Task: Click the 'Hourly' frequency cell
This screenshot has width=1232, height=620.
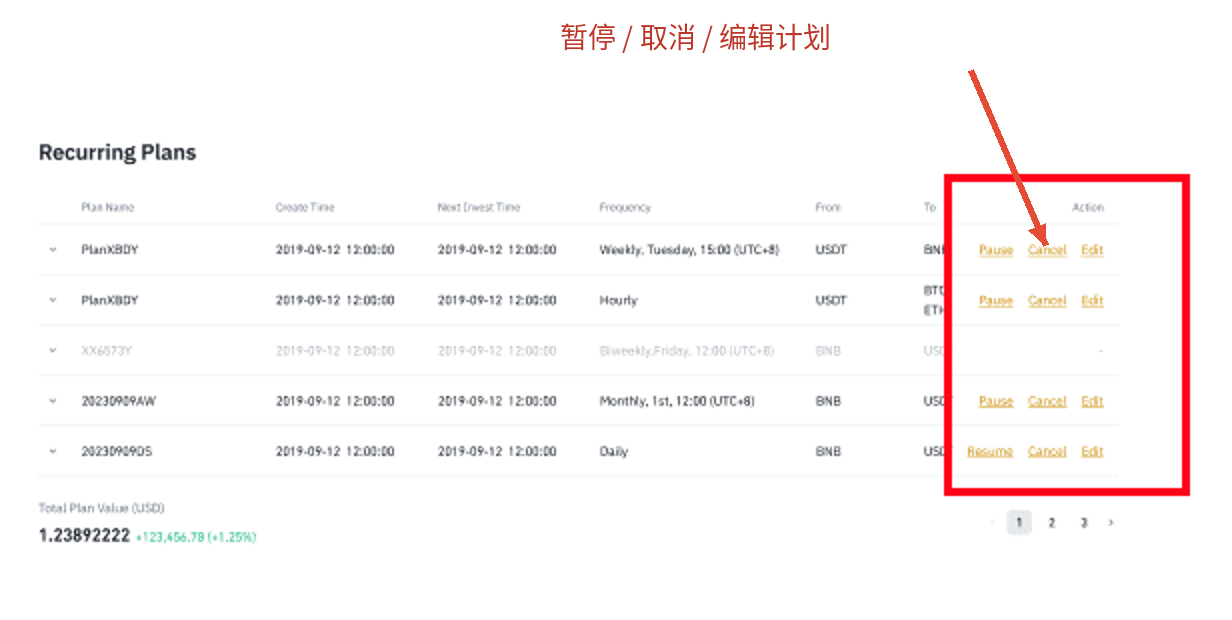Action: point(618,300)
